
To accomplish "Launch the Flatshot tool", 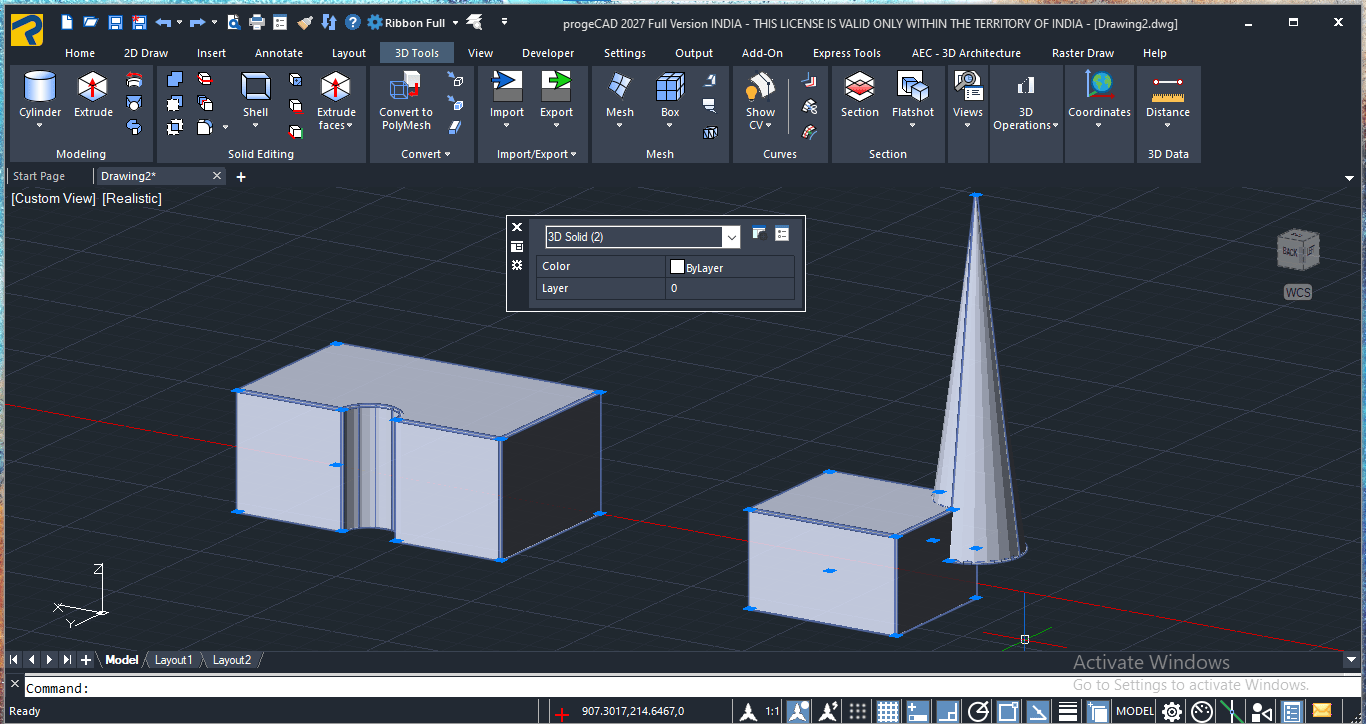I will 913,95.
